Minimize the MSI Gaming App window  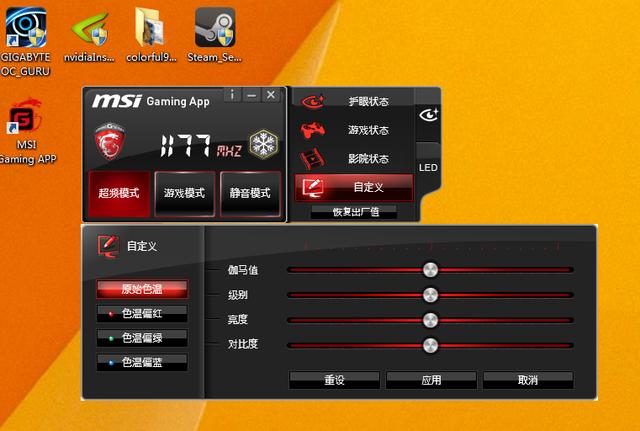point(251,95)
